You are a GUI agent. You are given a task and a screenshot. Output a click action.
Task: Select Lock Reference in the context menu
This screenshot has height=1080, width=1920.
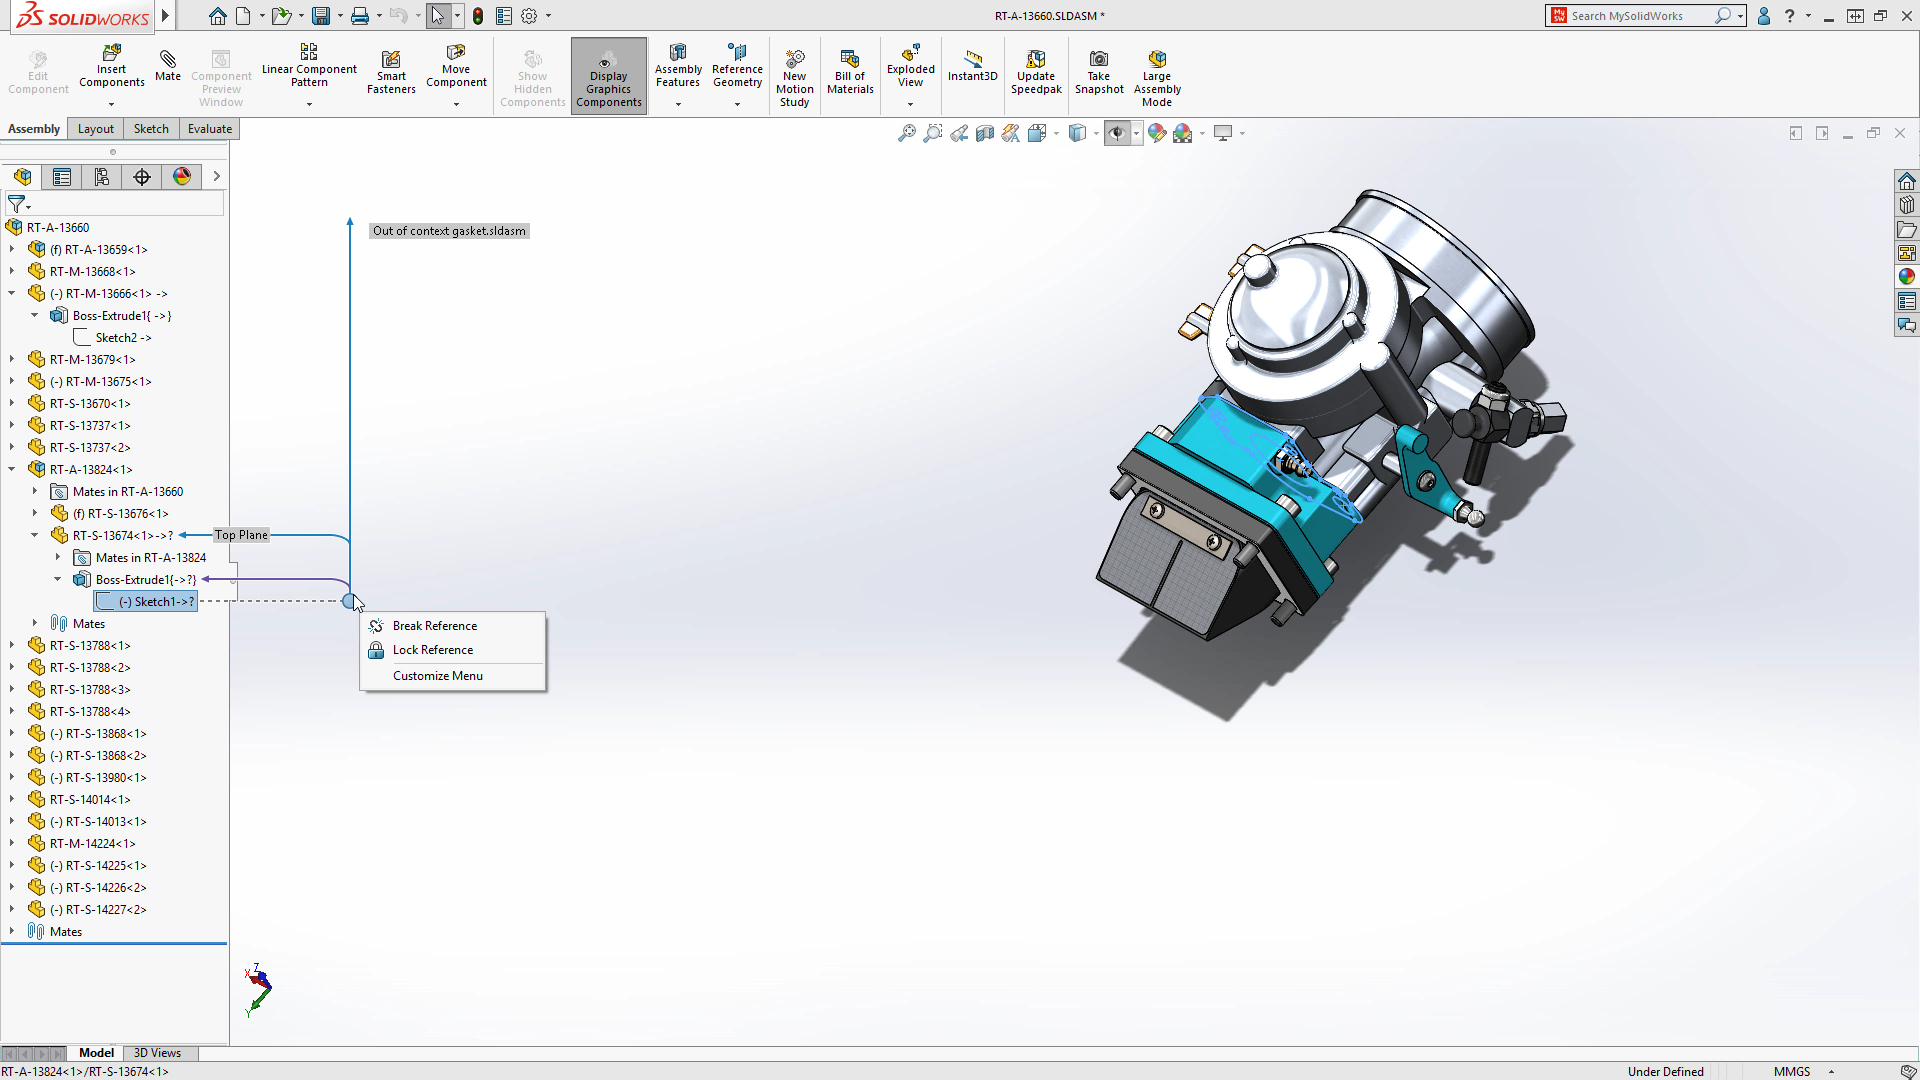(431, 649)
